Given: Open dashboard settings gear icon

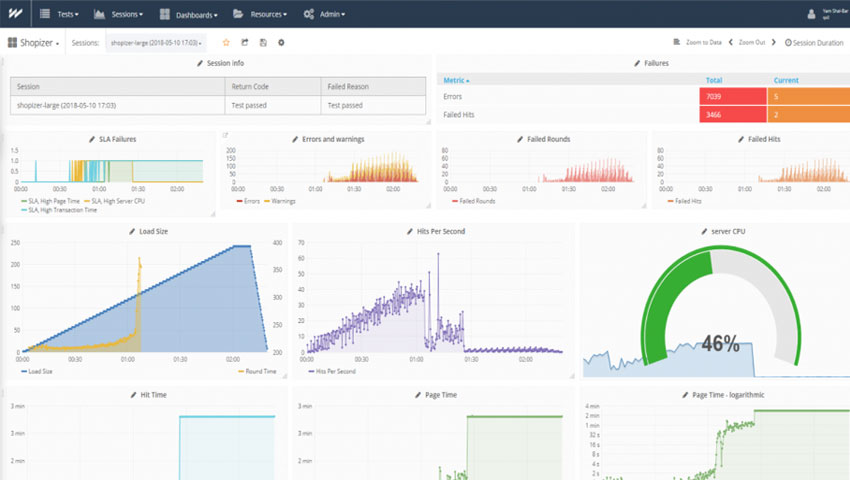Looking at the screenshot, I should [281, 43].
